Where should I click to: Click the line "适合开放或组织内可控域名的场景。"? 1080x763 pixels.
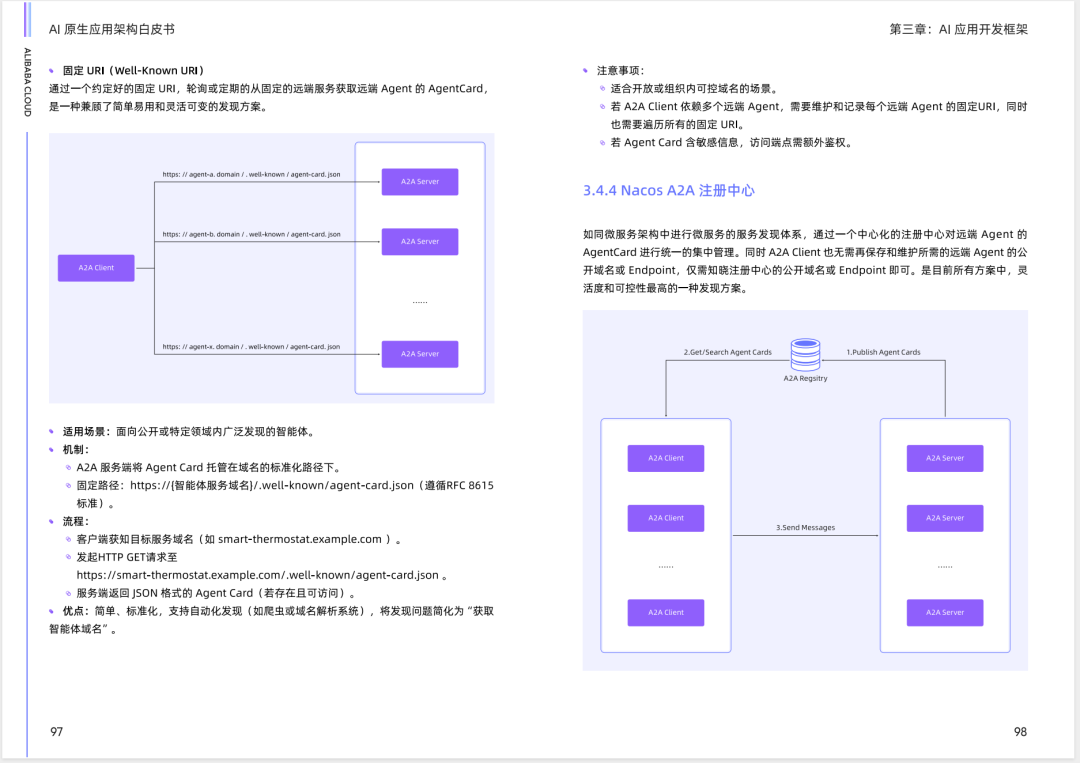[695, 88]
